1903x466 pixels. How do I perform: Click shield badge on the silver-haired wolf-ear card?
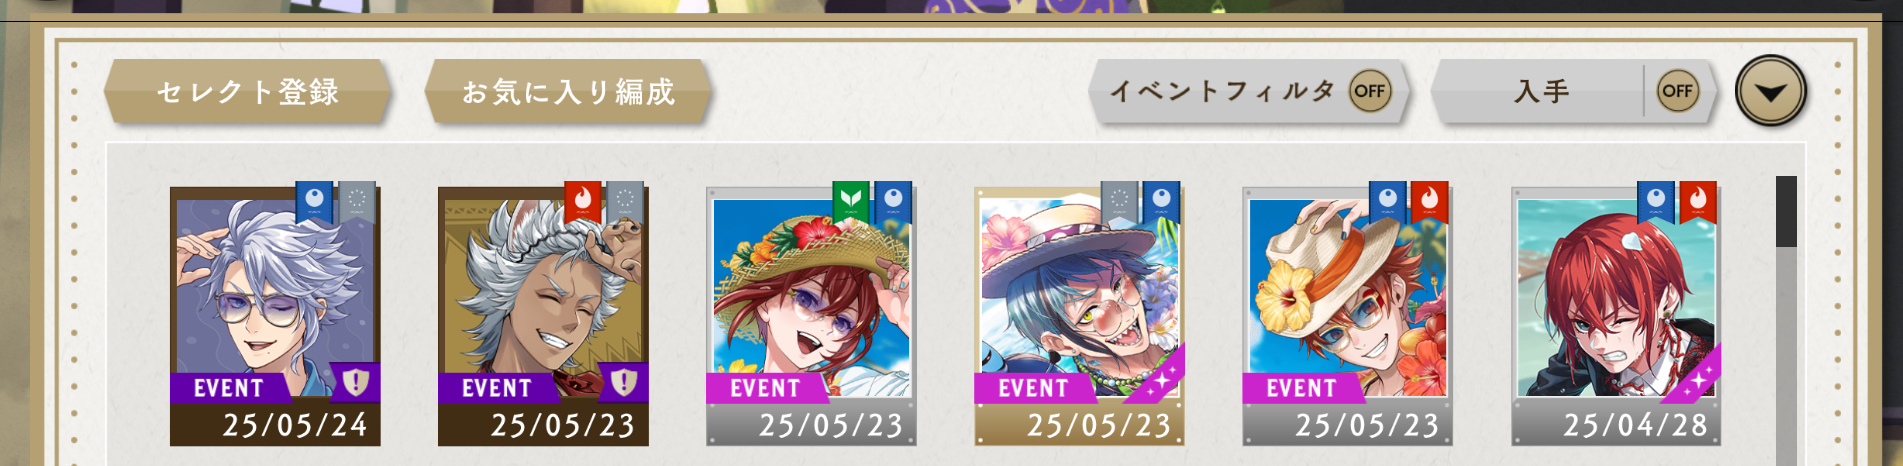(624, 382)
